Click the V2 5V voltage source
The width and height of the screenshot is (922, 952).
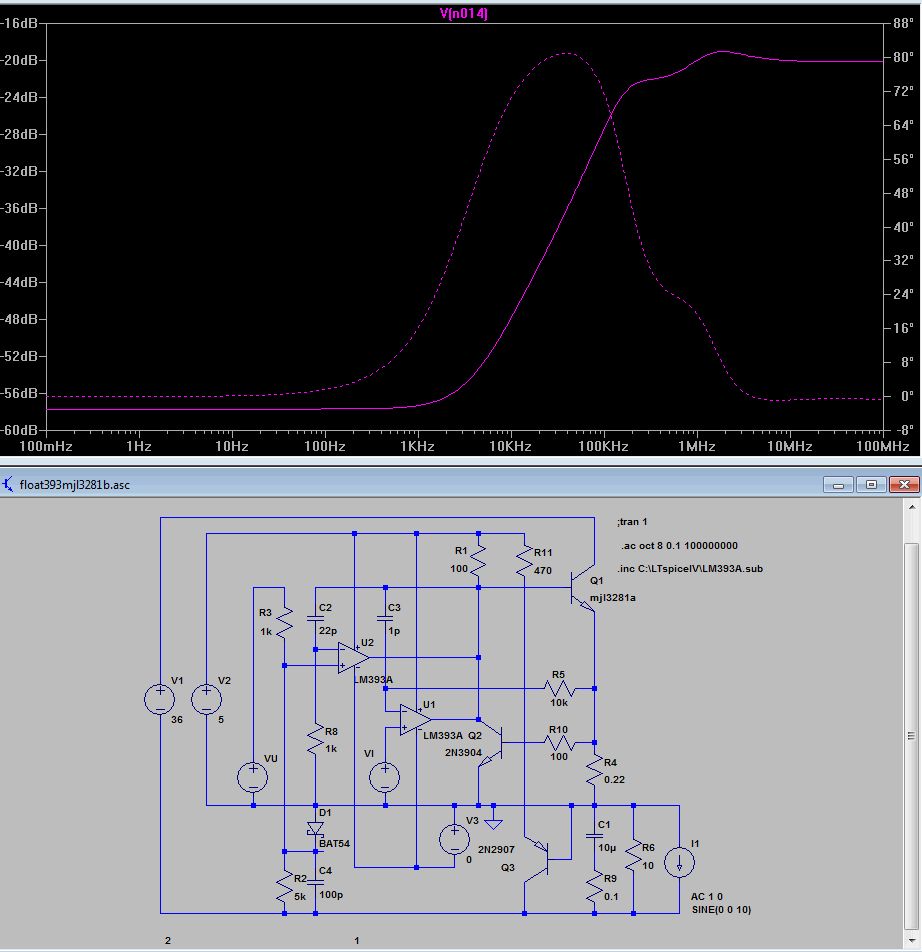207,699
